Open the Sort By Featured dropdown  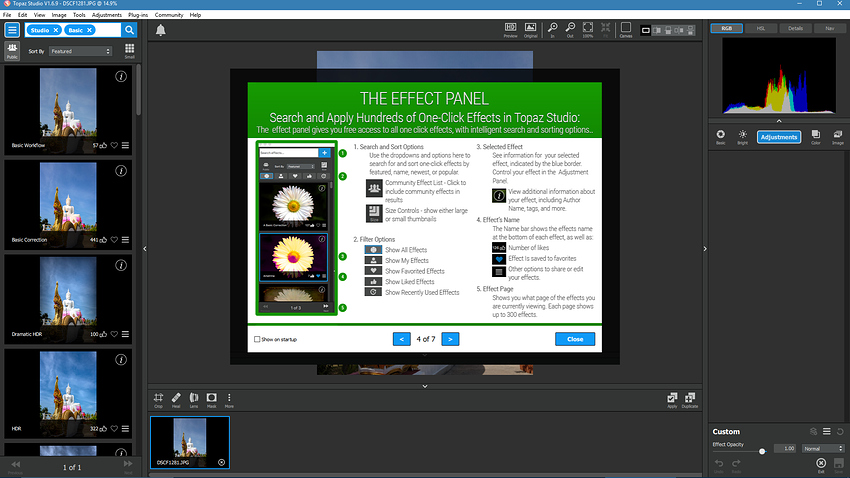[80, 51]
